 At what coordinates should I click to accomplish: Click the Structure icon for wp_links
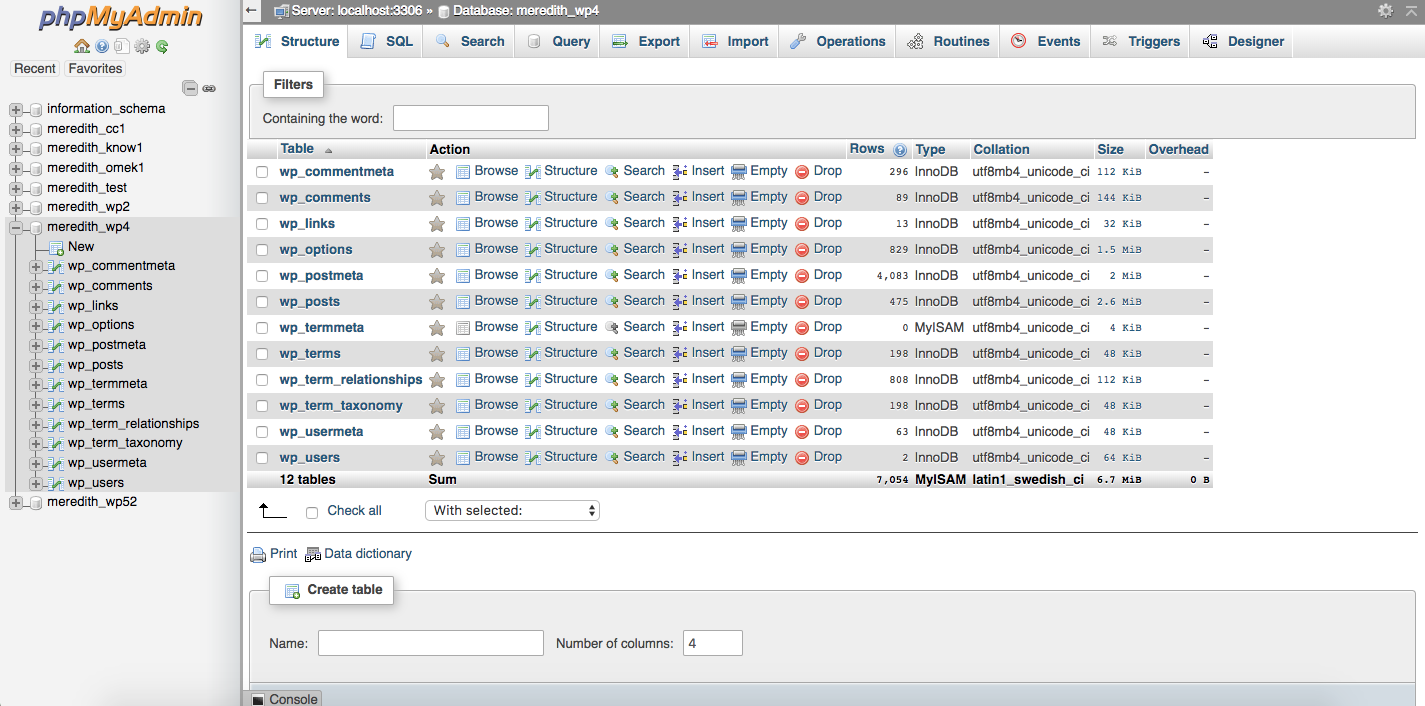pos(533,224)
